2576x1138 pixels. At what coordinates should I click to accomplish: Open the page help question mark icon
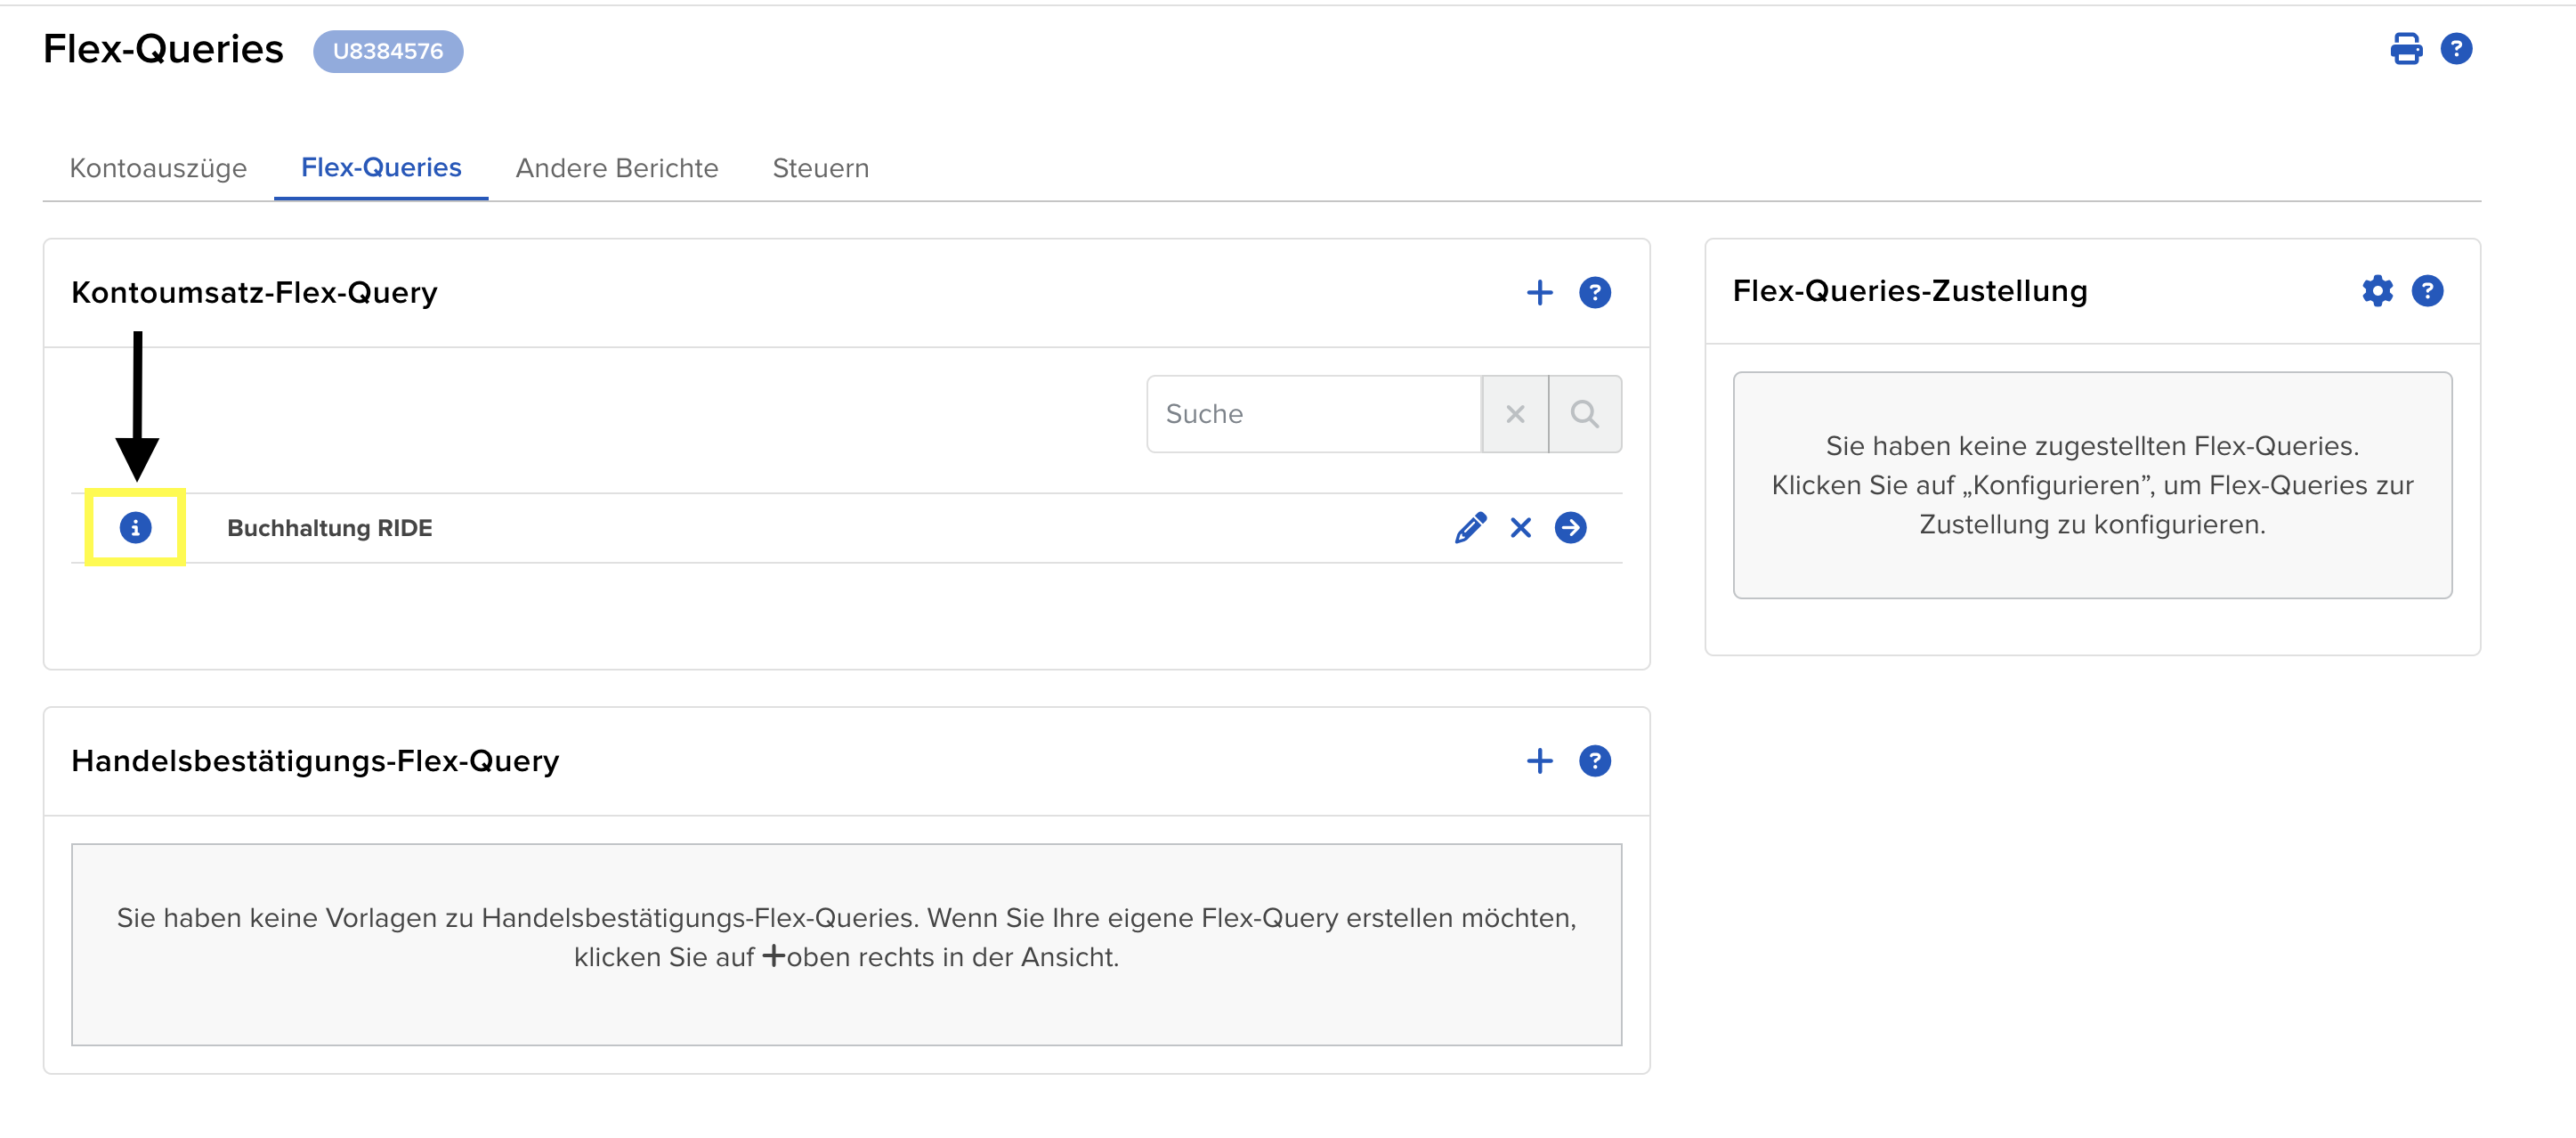coord(2455,49)
